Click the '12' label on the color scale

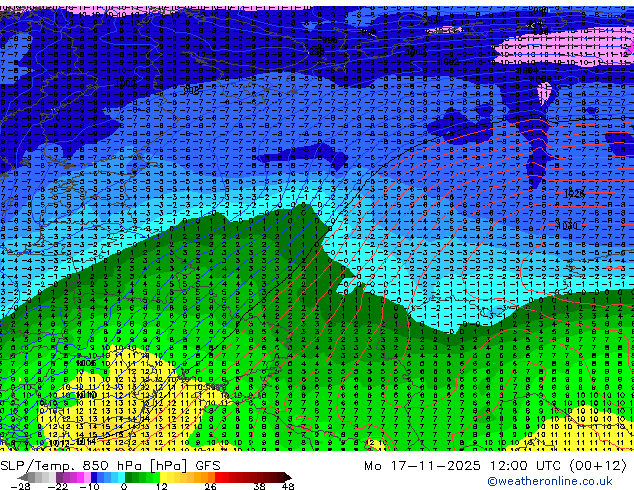[x=162, y=486]
